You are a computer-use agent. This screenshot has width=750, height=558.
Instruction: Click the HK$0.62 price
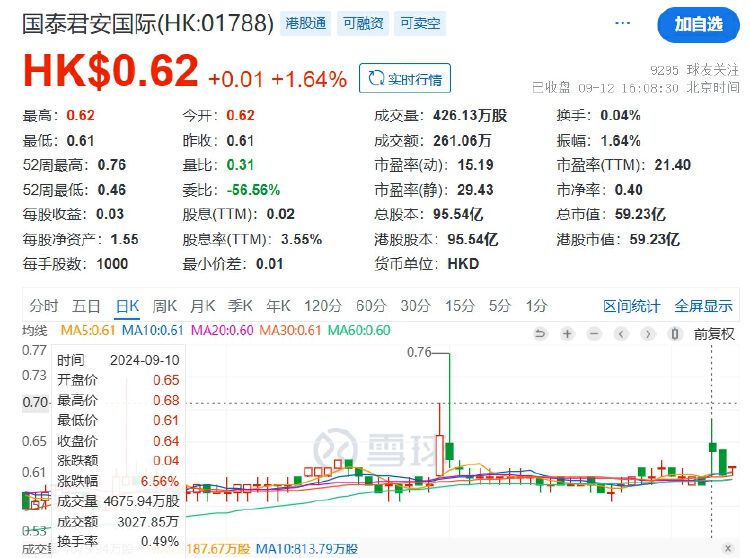click(x=110, y=70)
